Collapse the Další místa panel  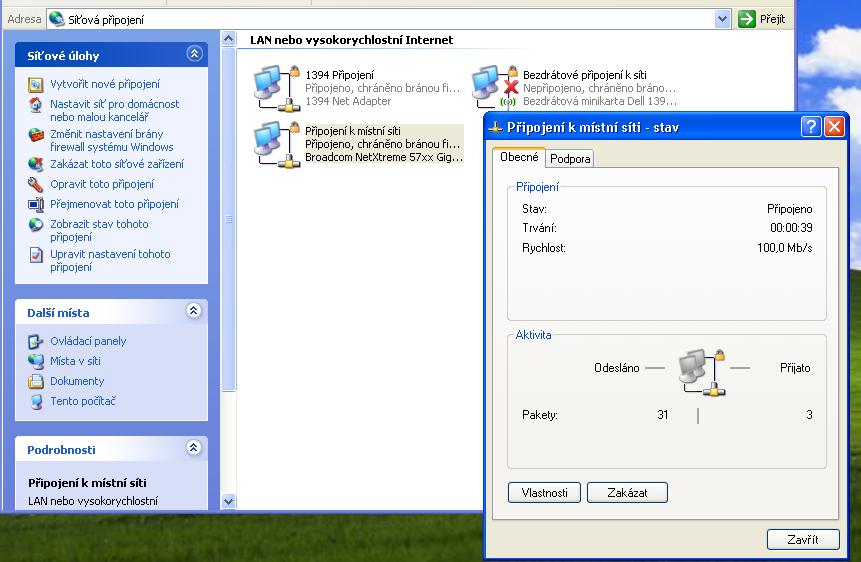pos(193,311)
